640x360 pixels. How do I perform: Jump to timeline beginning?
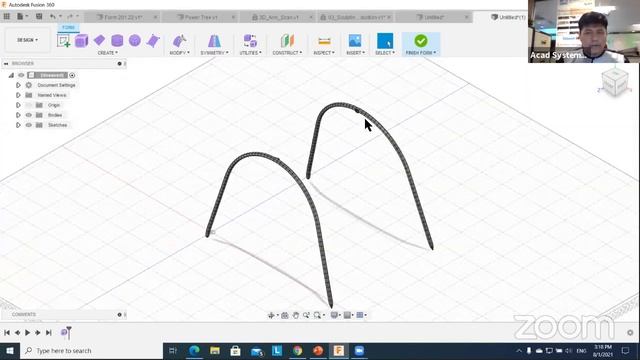coord(7,333)
